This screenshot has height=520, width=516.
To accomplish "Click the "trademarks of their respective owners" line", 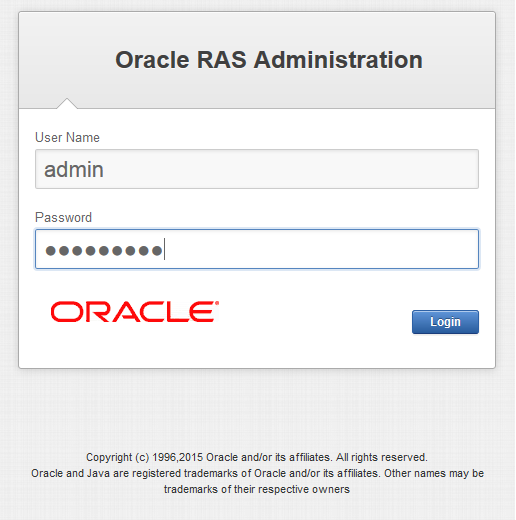I will (x=257, y=489).
